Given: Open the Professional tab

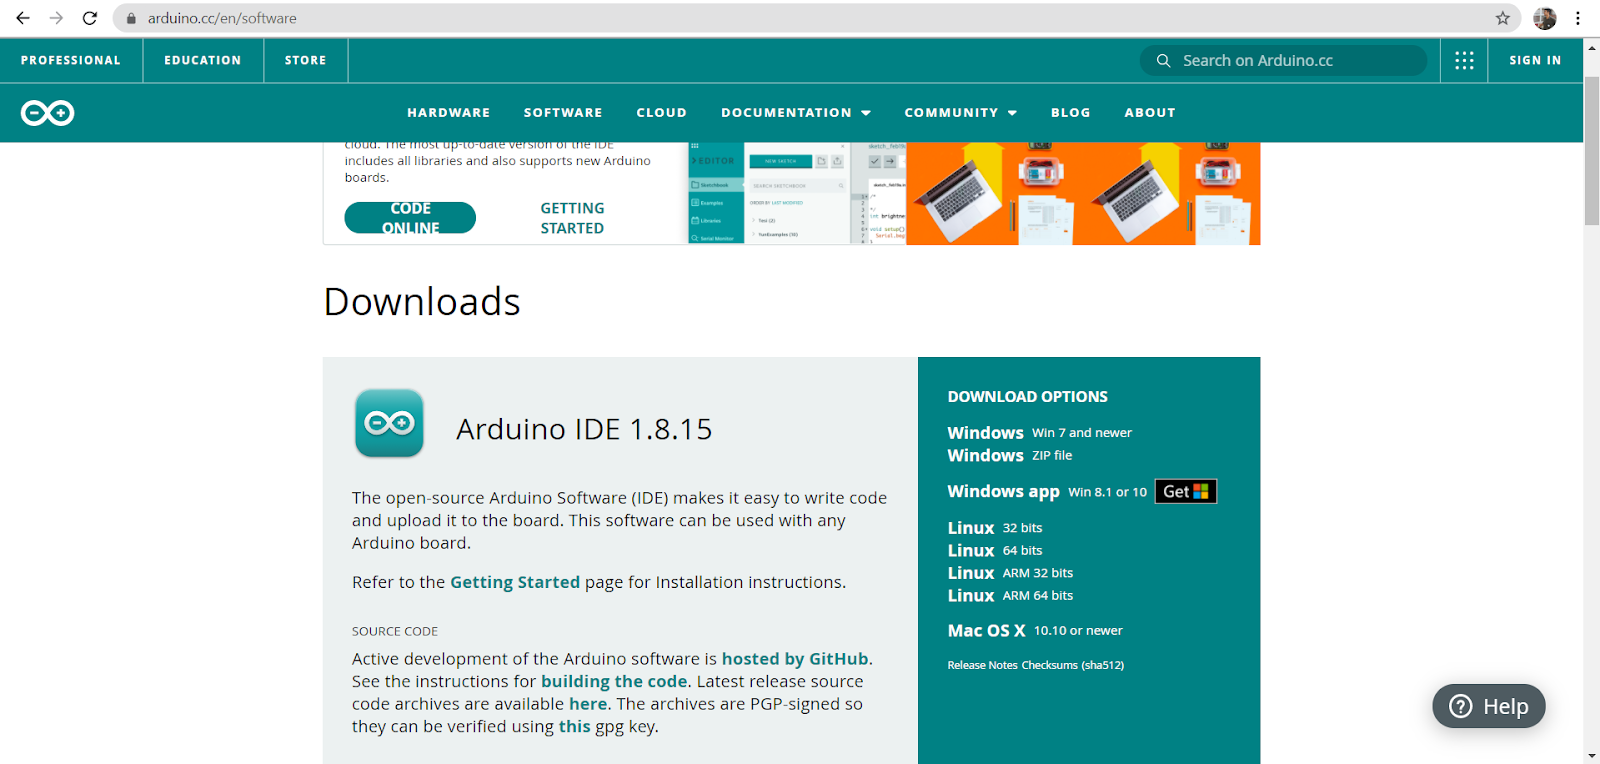Looking at the screenshot, I should (x=71, y=60).
